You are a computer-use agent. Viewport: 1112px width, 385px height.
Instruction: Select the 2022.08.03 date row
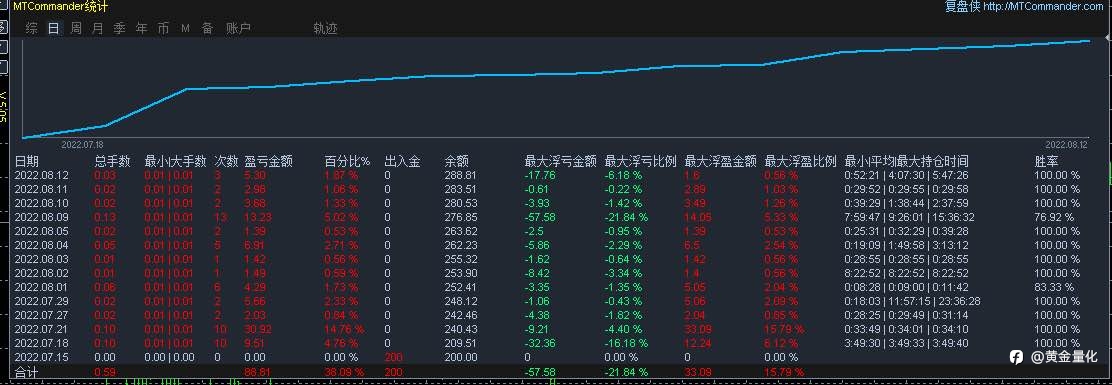pos(42,259)
